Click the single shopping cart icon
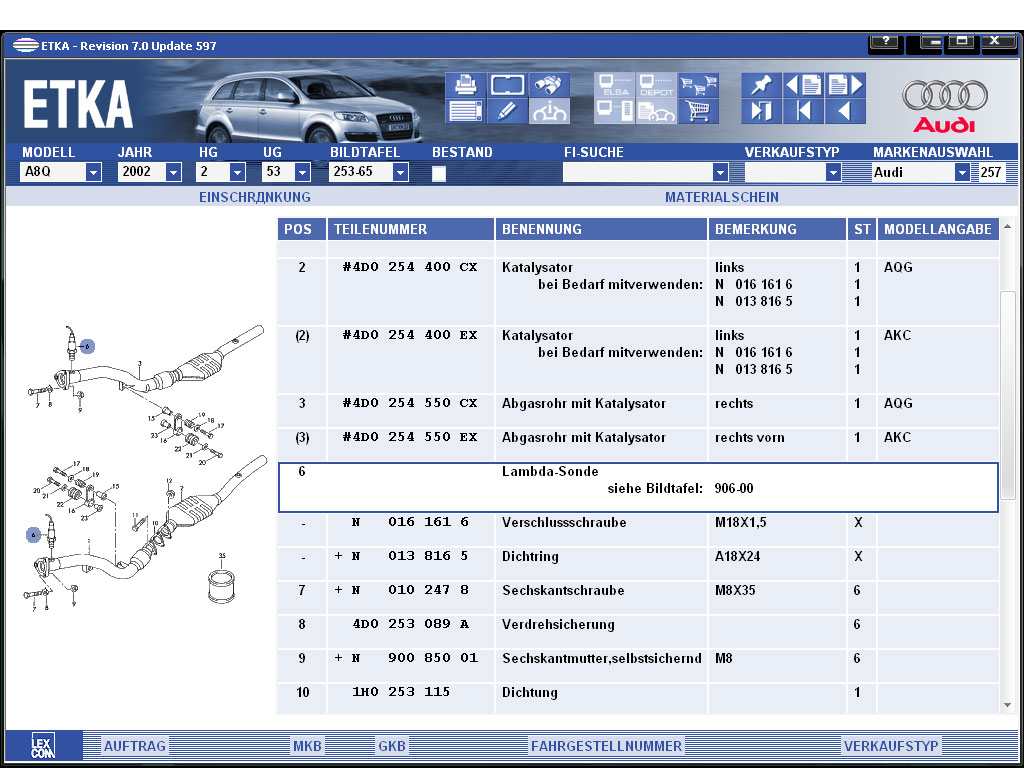 coord(699,111)
